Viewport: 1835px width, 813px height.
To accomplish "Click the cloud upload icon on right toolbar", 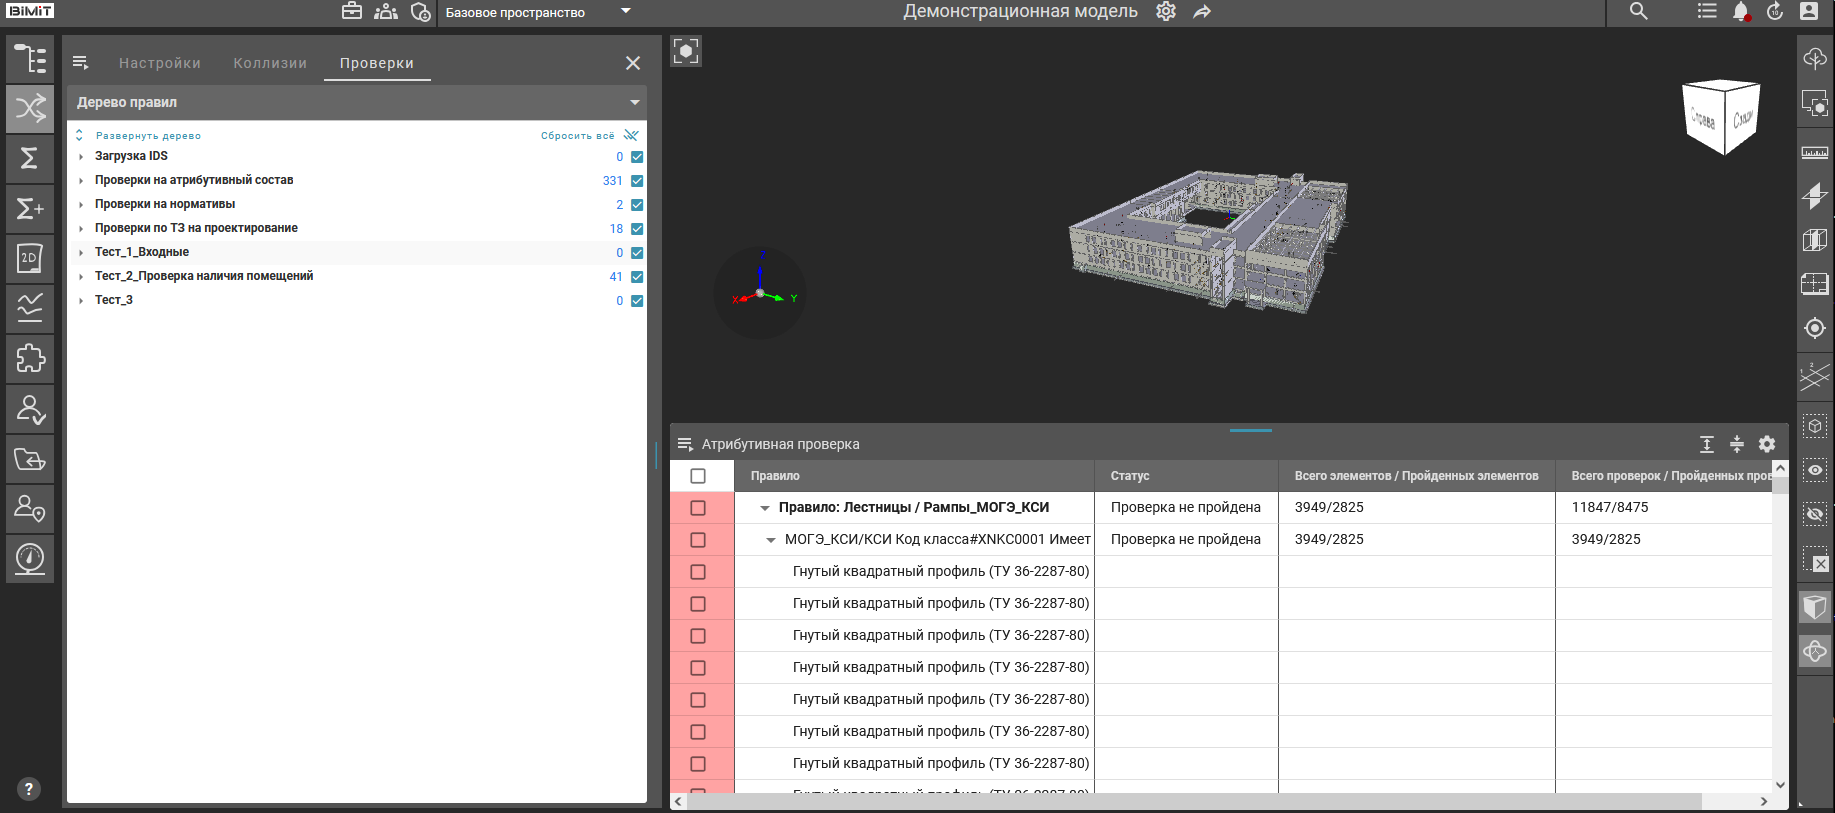I will (x=1815, y=58).
